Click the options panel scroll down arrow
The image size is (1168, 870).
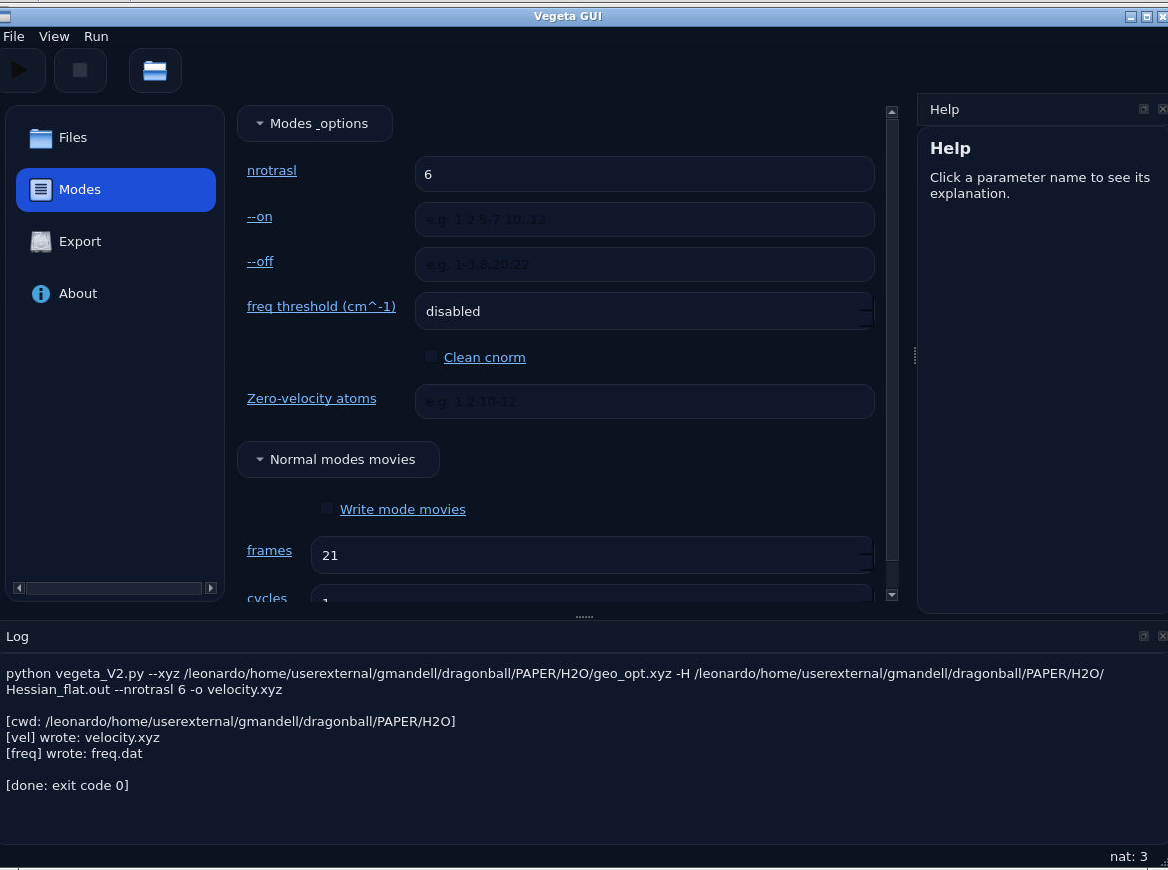click(x=892, y=594)
